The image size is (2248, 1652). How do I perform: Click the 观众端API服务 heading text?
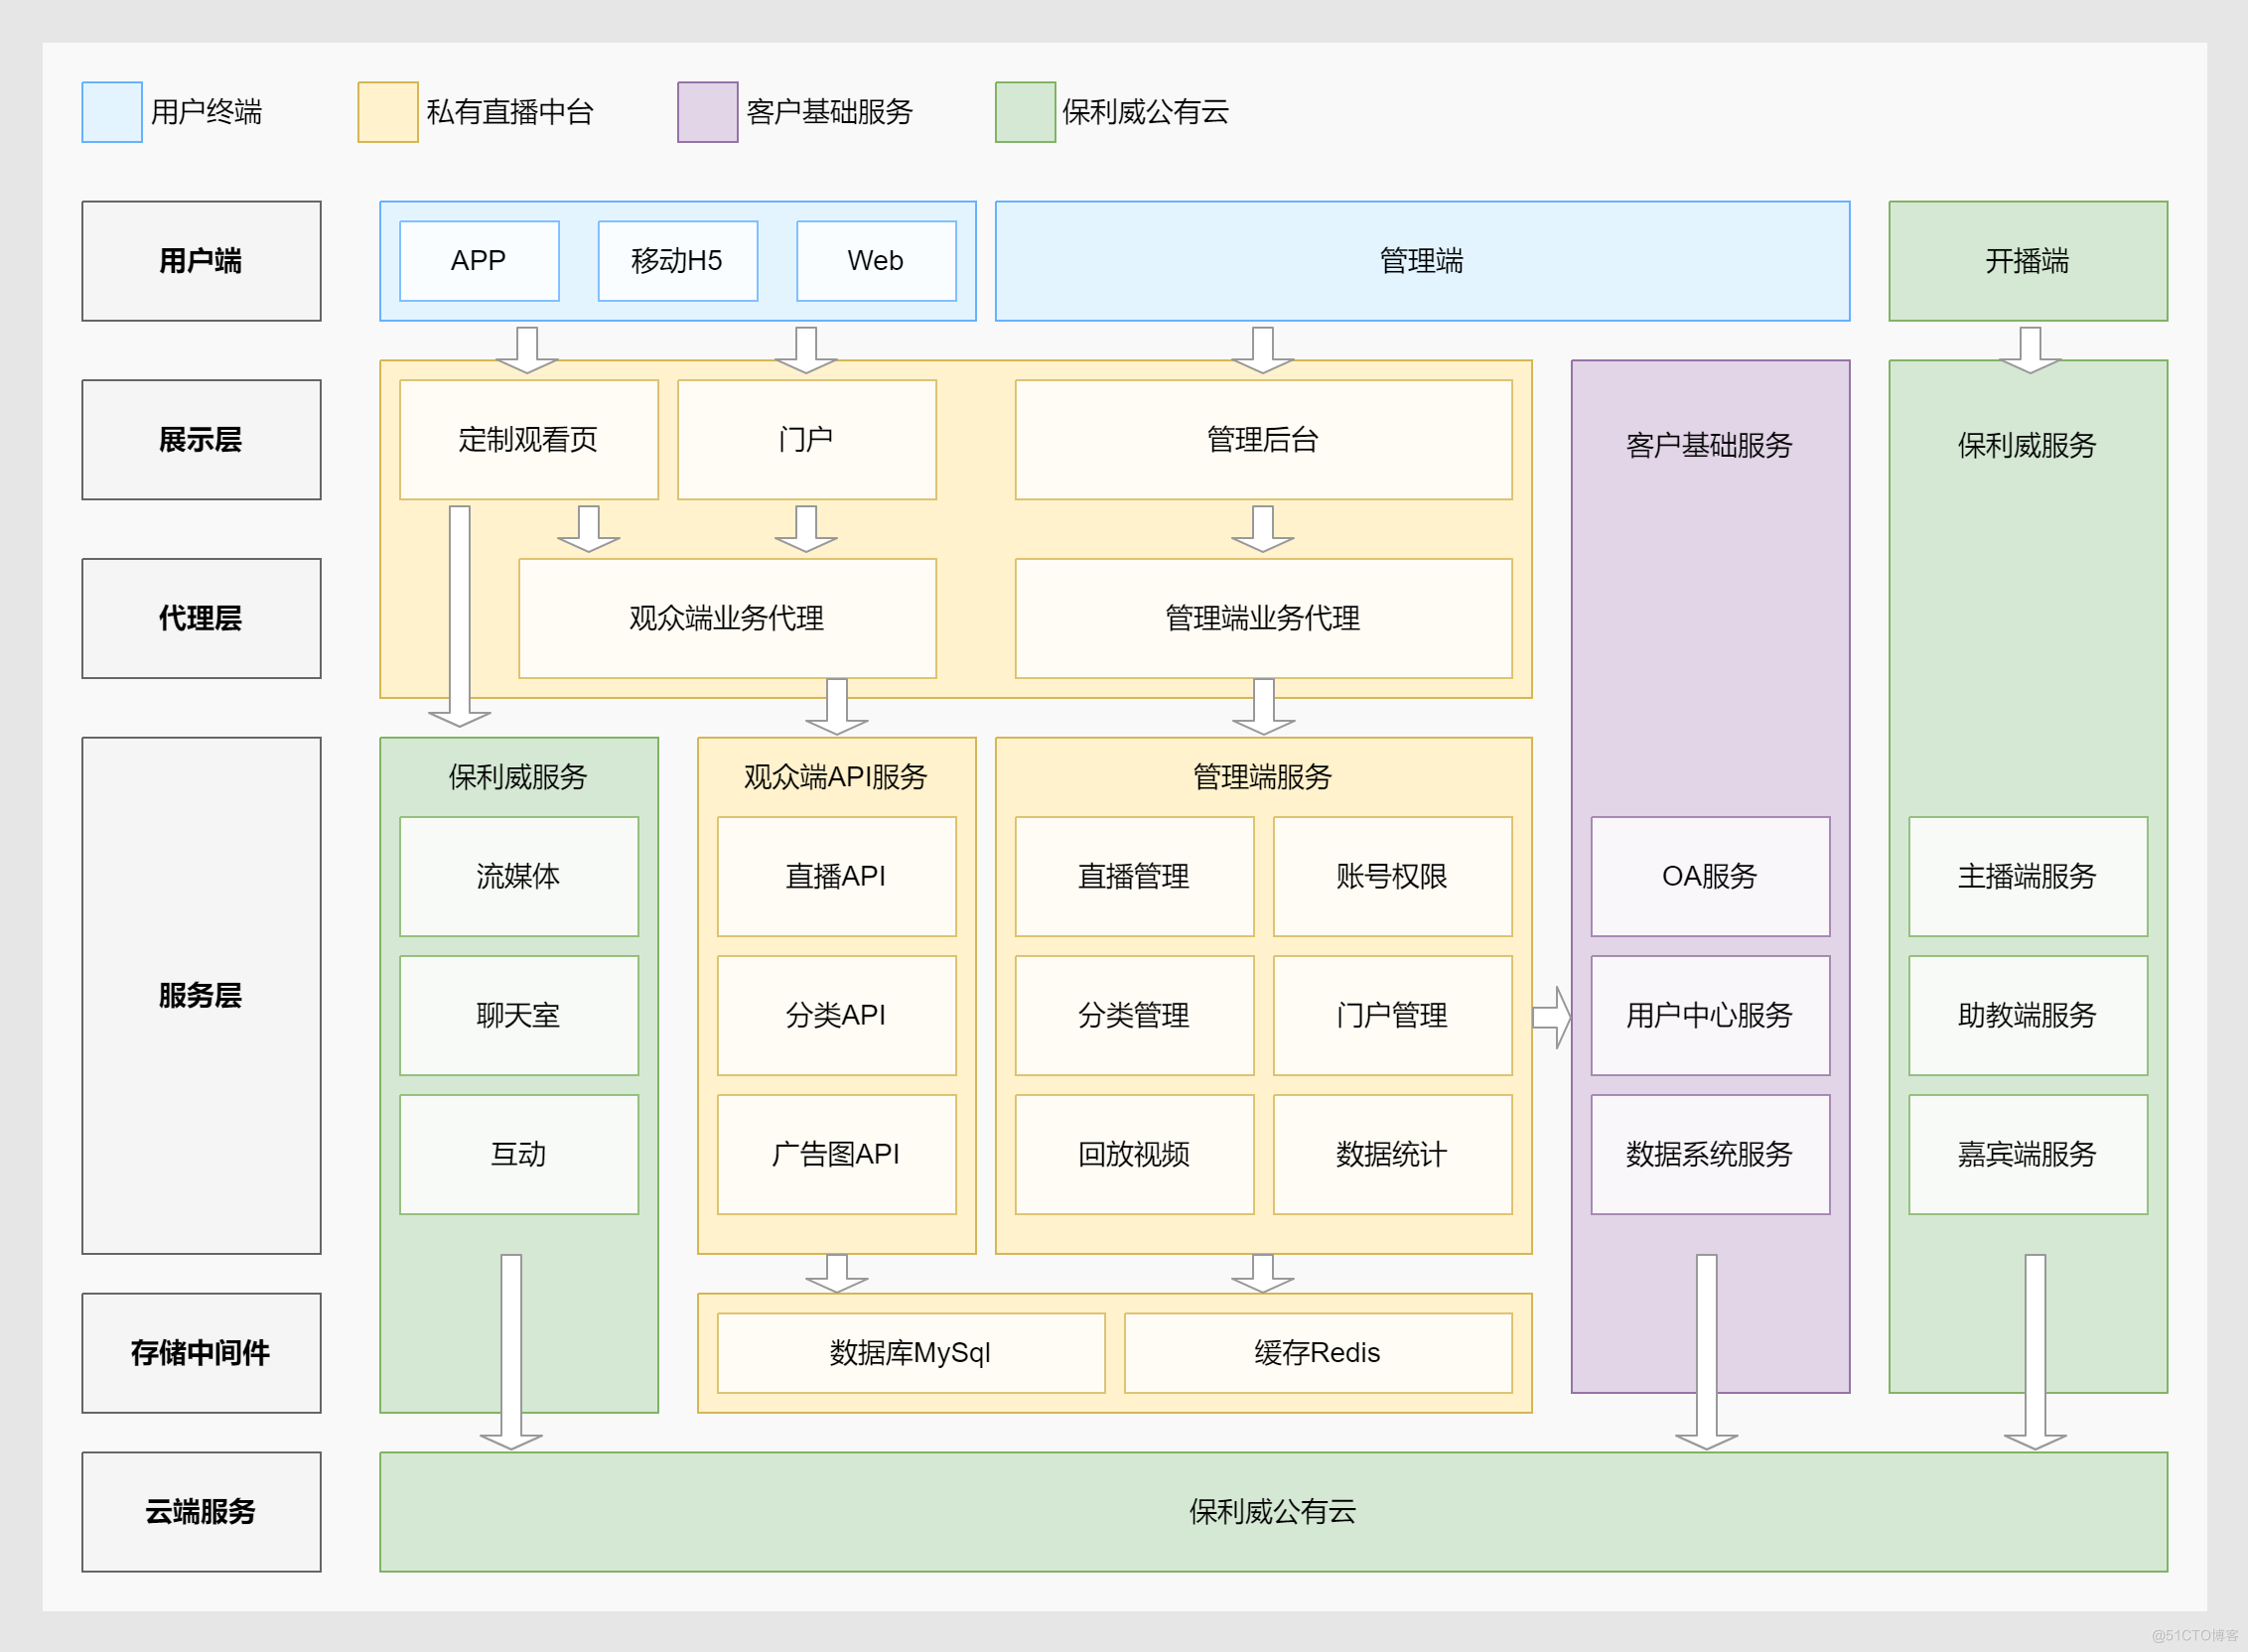[x=836, y=777]
